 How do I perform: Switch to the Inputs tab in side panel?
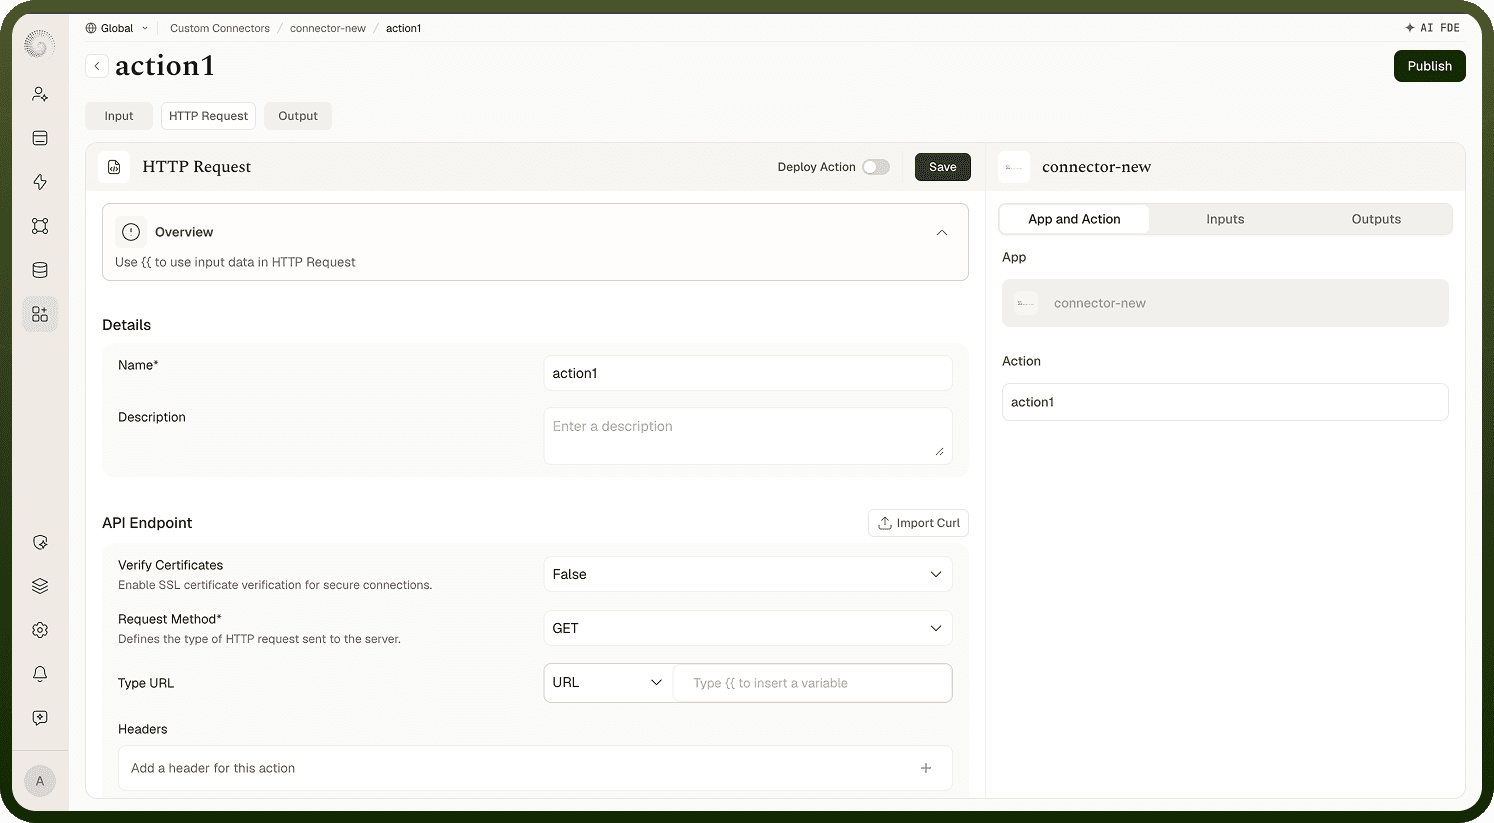[1225, 219]
